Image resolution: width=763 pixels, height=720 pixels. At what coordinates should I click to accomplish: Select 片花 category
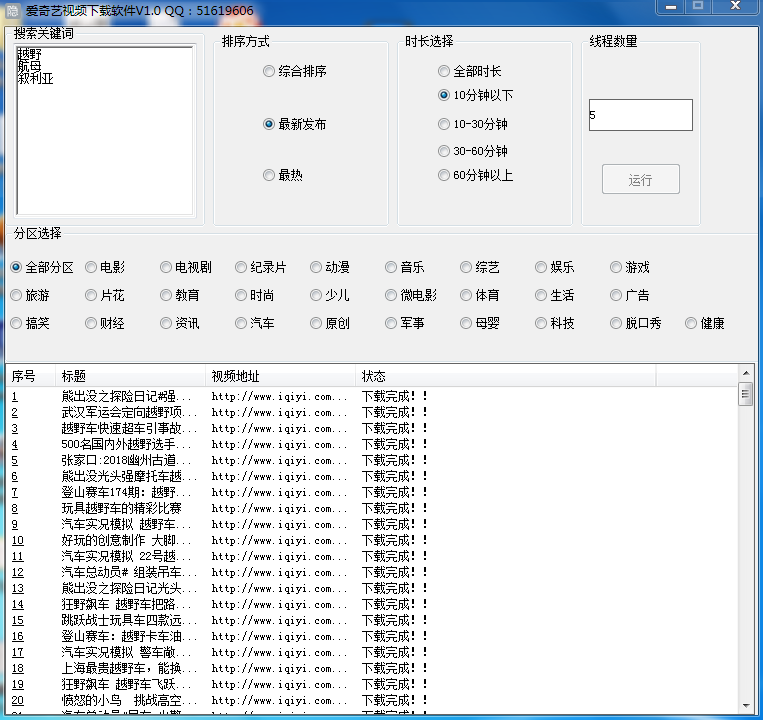click(105, 295)
